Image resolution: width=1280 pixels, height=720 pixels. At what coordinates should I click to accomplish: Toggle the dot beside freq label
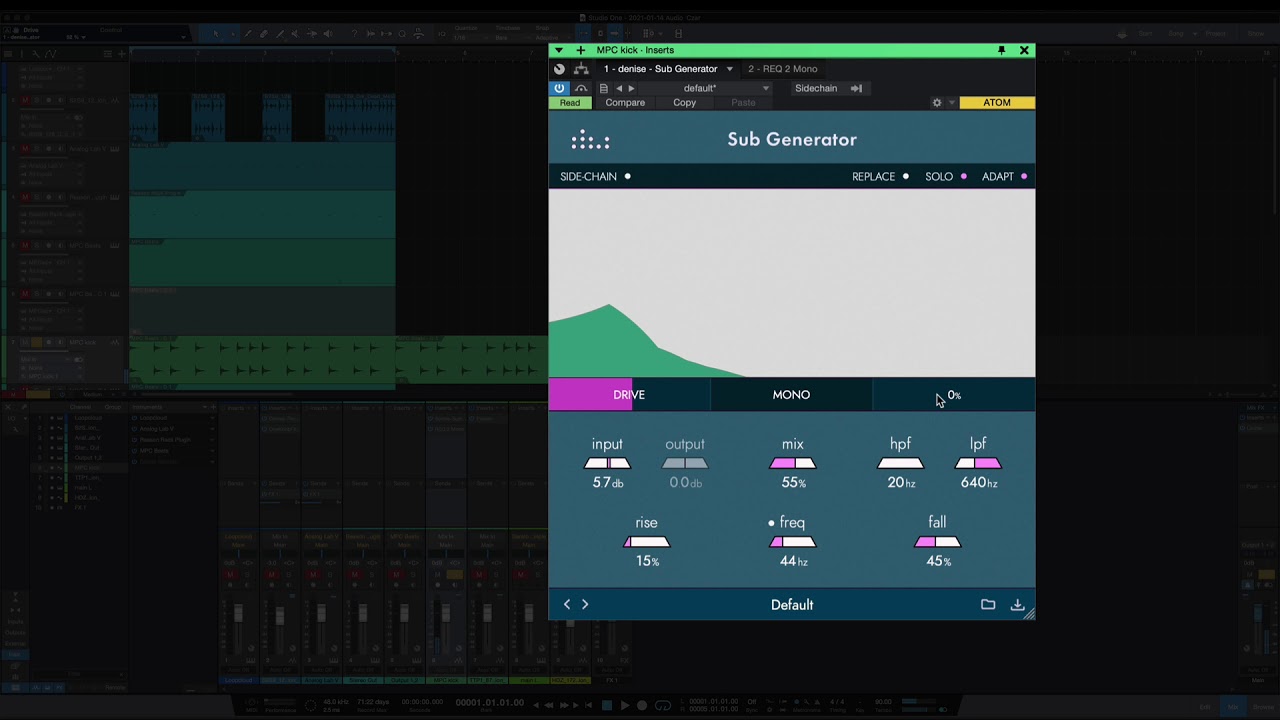click(771, 523)
